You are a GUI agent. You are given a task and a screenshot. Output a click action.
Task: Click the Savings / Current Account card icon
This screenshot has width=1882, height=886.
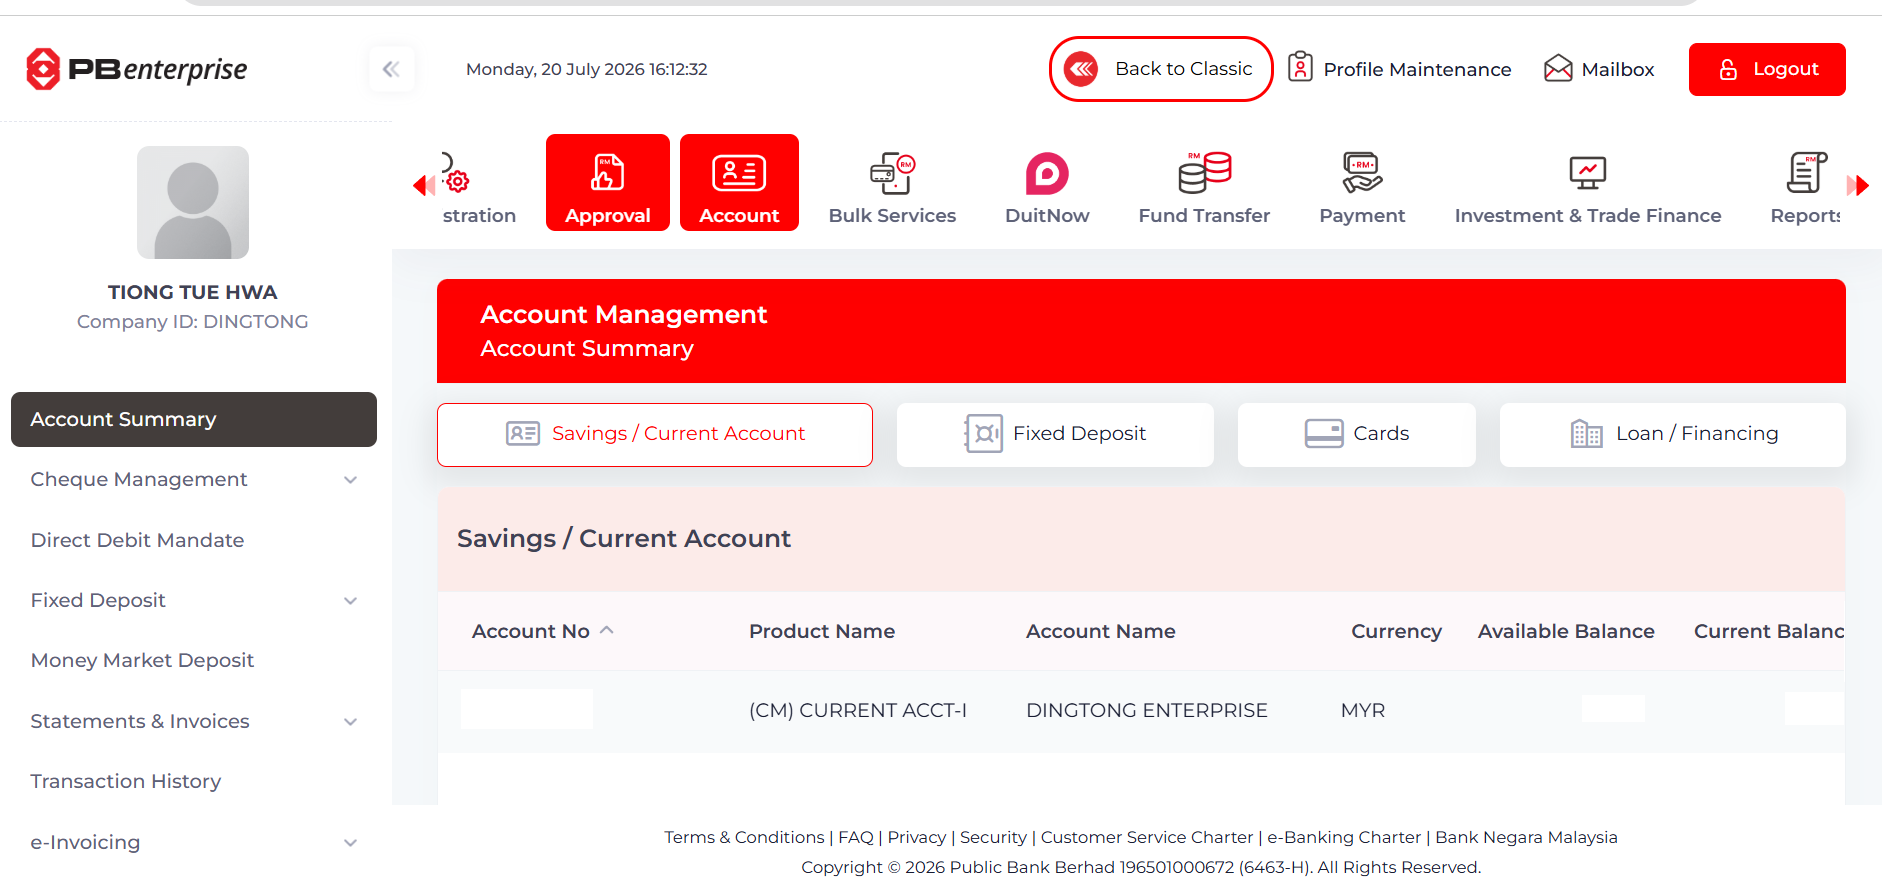point(523,433)
